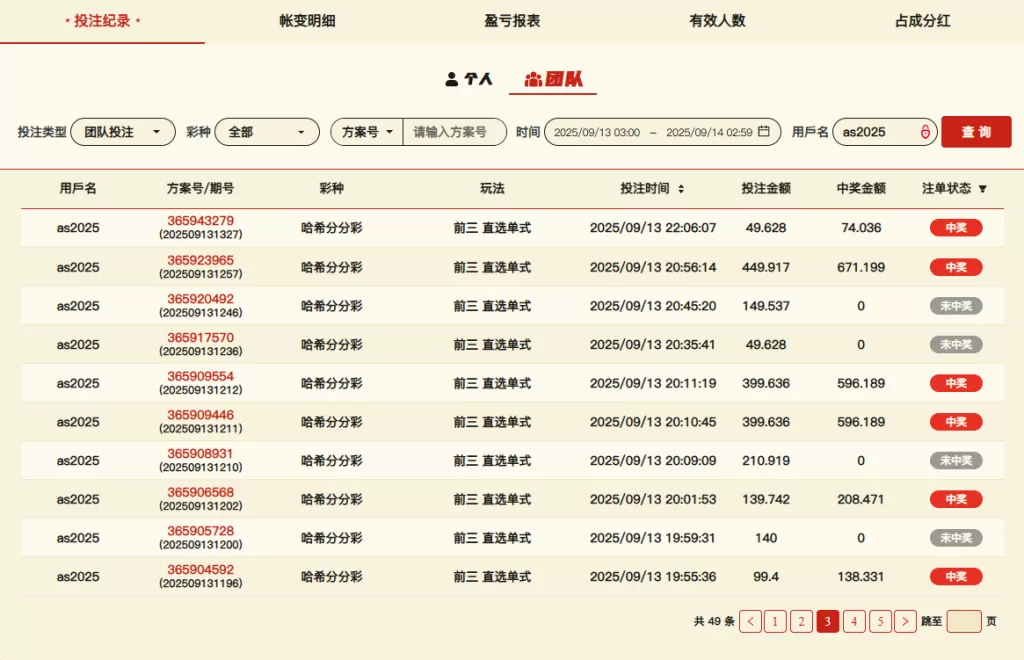Click the jump-to-page number box

[x=964, y=621]
